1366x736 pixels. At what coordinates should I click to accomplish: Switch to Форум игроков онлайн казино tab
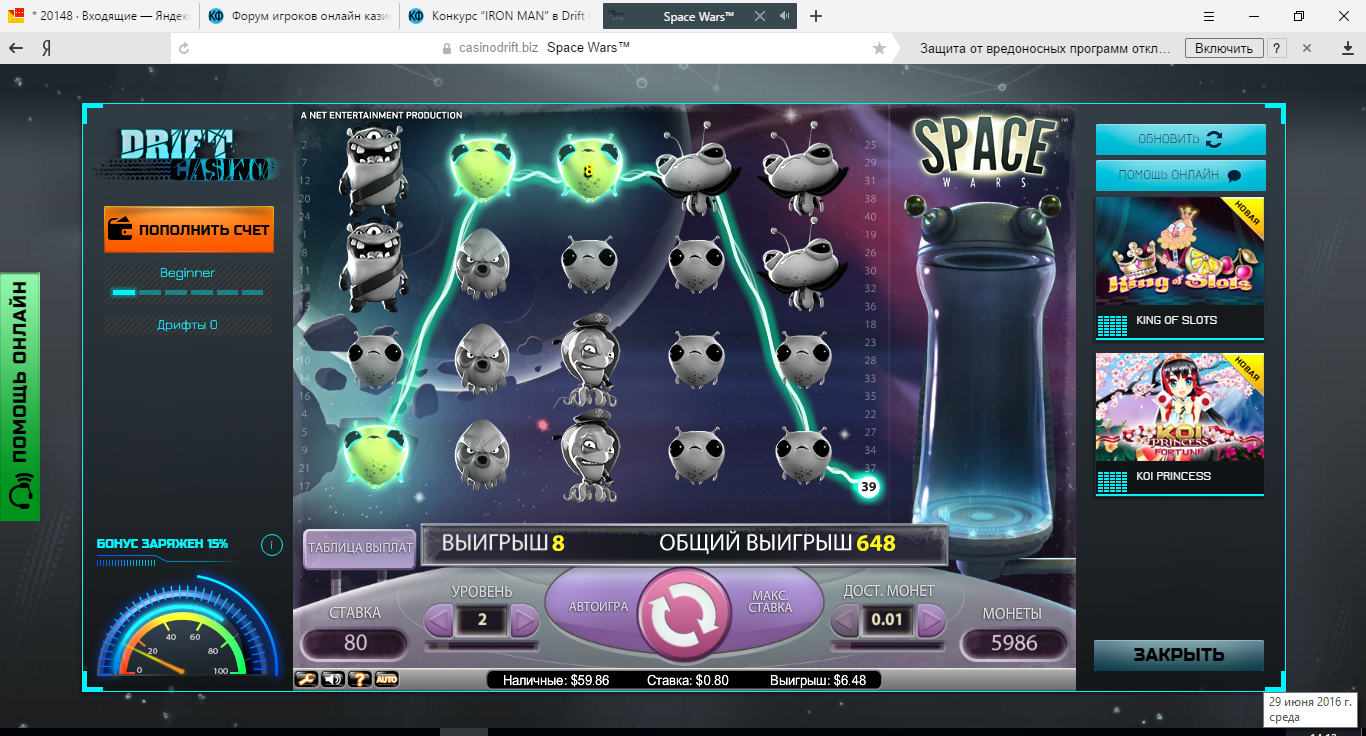[x=298, y=16]
